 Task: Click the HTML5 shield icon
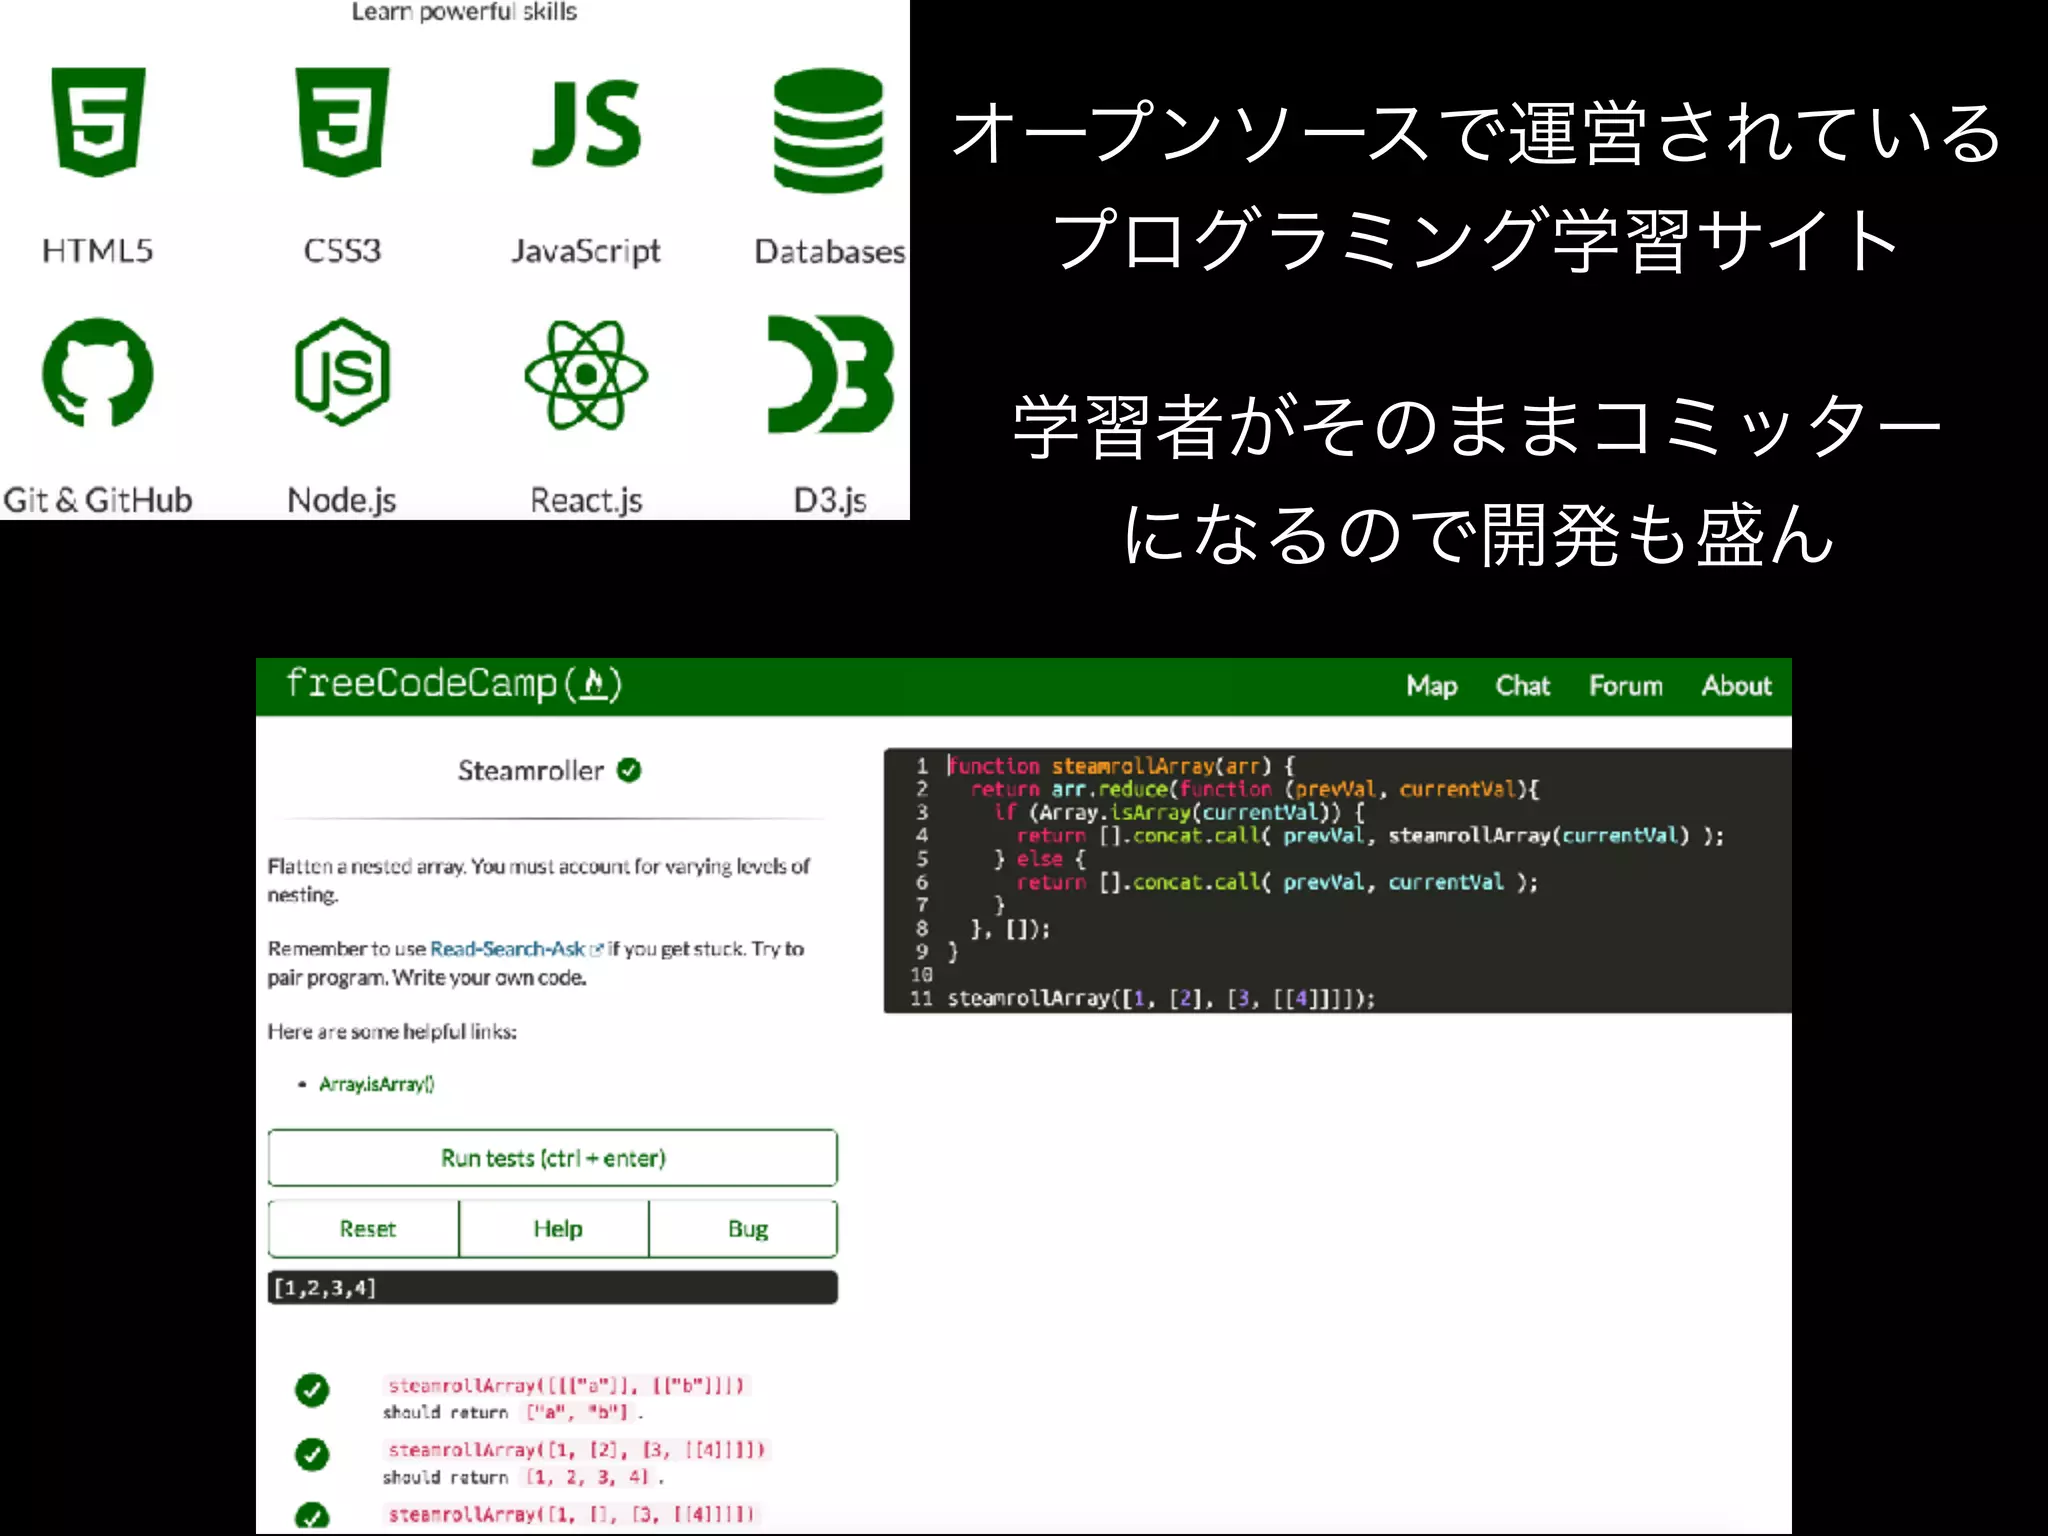[98, 121]
